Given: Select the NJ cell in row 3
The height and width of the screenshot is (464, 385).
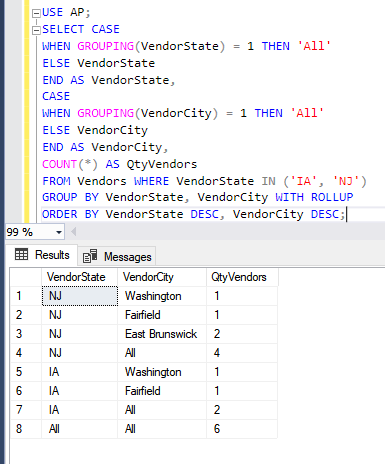Looking at the screenshot, I should tap(80, 334).
